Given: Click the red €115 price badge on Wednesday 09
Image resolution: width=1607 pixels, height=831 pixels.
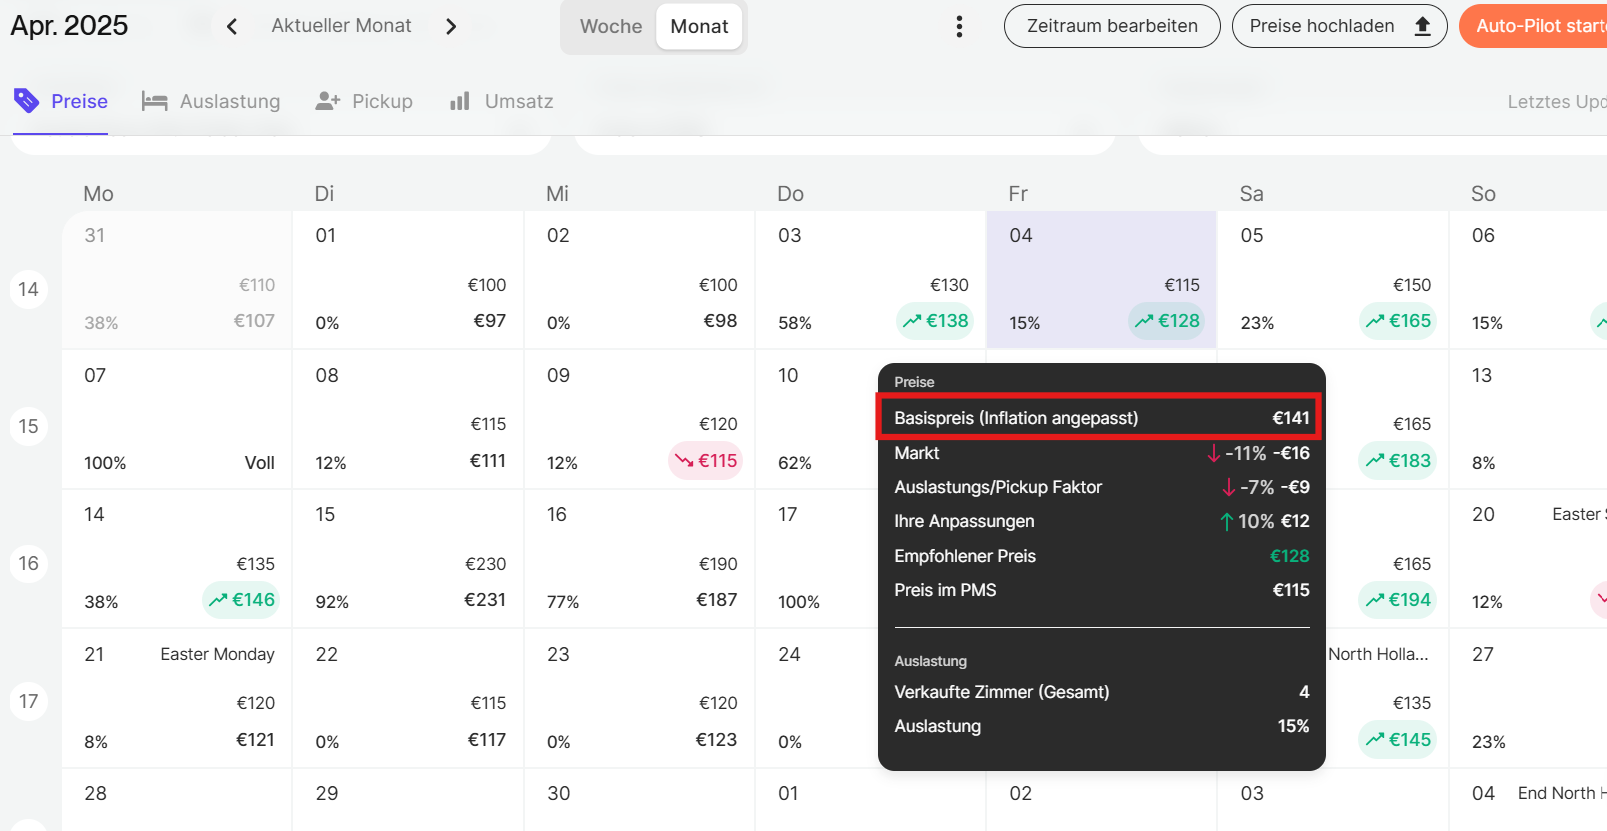Looking at the screenshot, I should click(x=706, y=461).
